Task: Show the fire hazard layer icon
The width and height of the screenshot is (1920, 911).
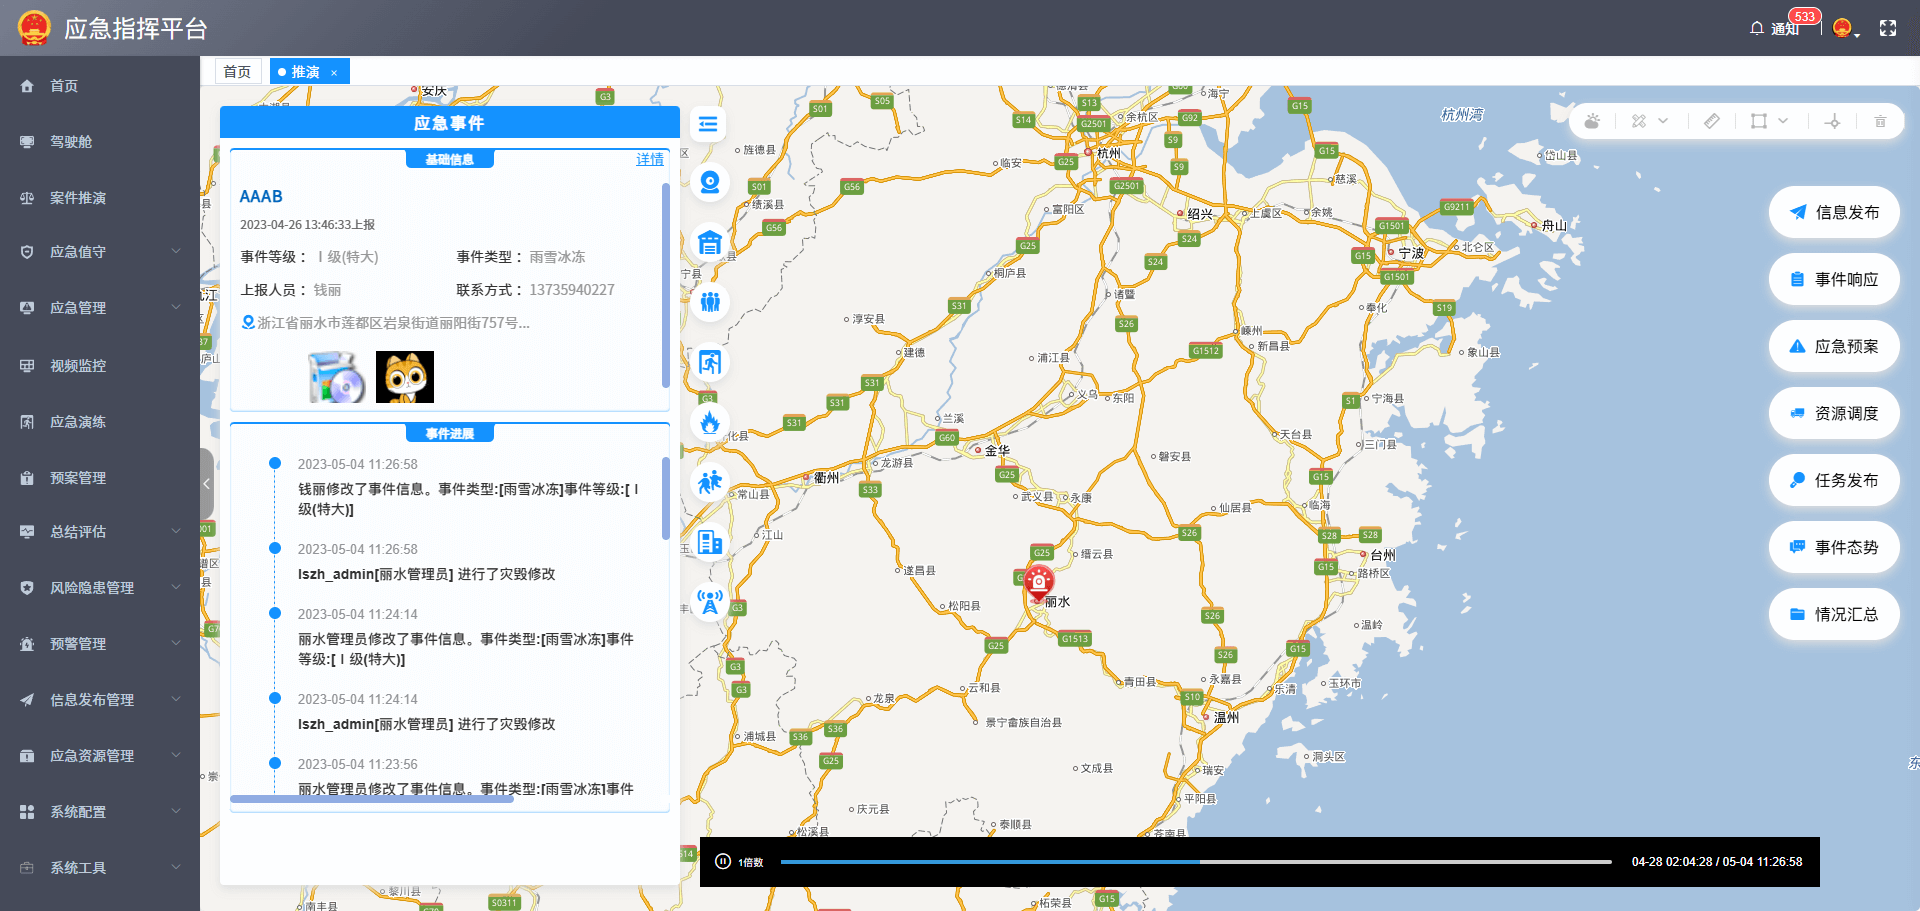Action: point(710,422)
